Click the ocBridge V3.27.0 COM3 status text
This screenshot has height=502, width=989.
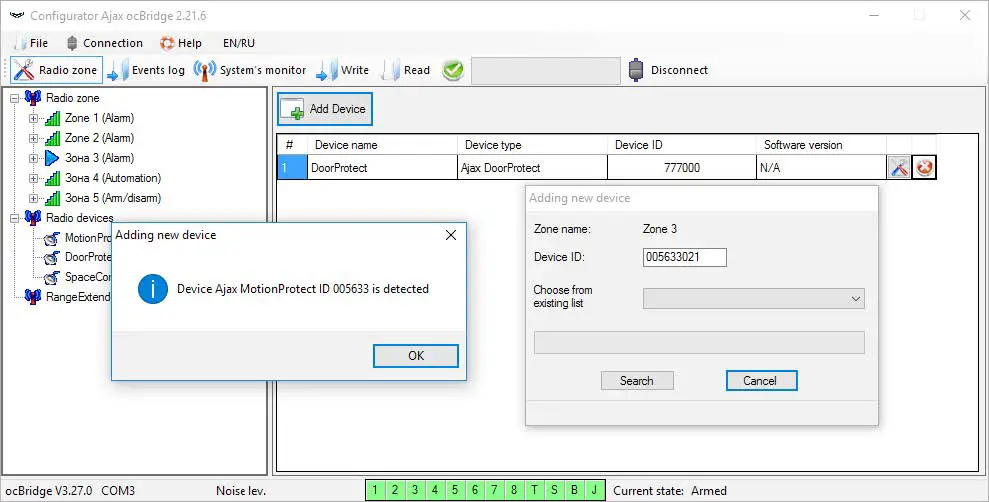pos(69,491)
